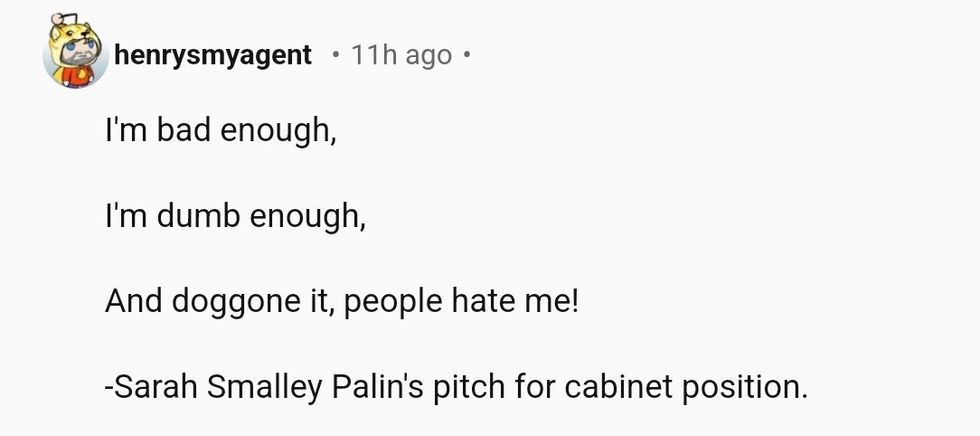The height and width of the screenshot is (436, 980).
Task: Click the dot separator before the timestamp
Action: (334, 55)
